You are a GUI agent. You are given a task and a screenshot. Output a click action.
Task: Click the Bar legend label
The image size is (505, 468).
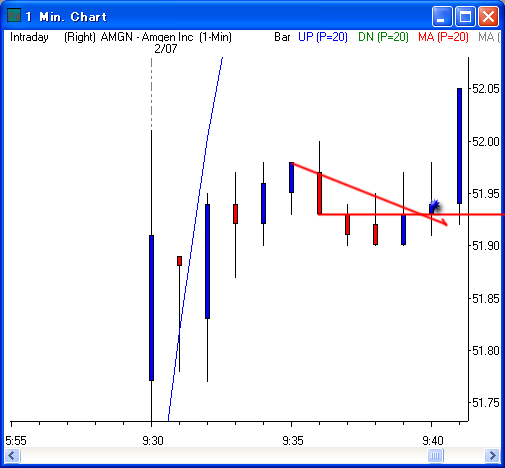[x=282, y=37]
